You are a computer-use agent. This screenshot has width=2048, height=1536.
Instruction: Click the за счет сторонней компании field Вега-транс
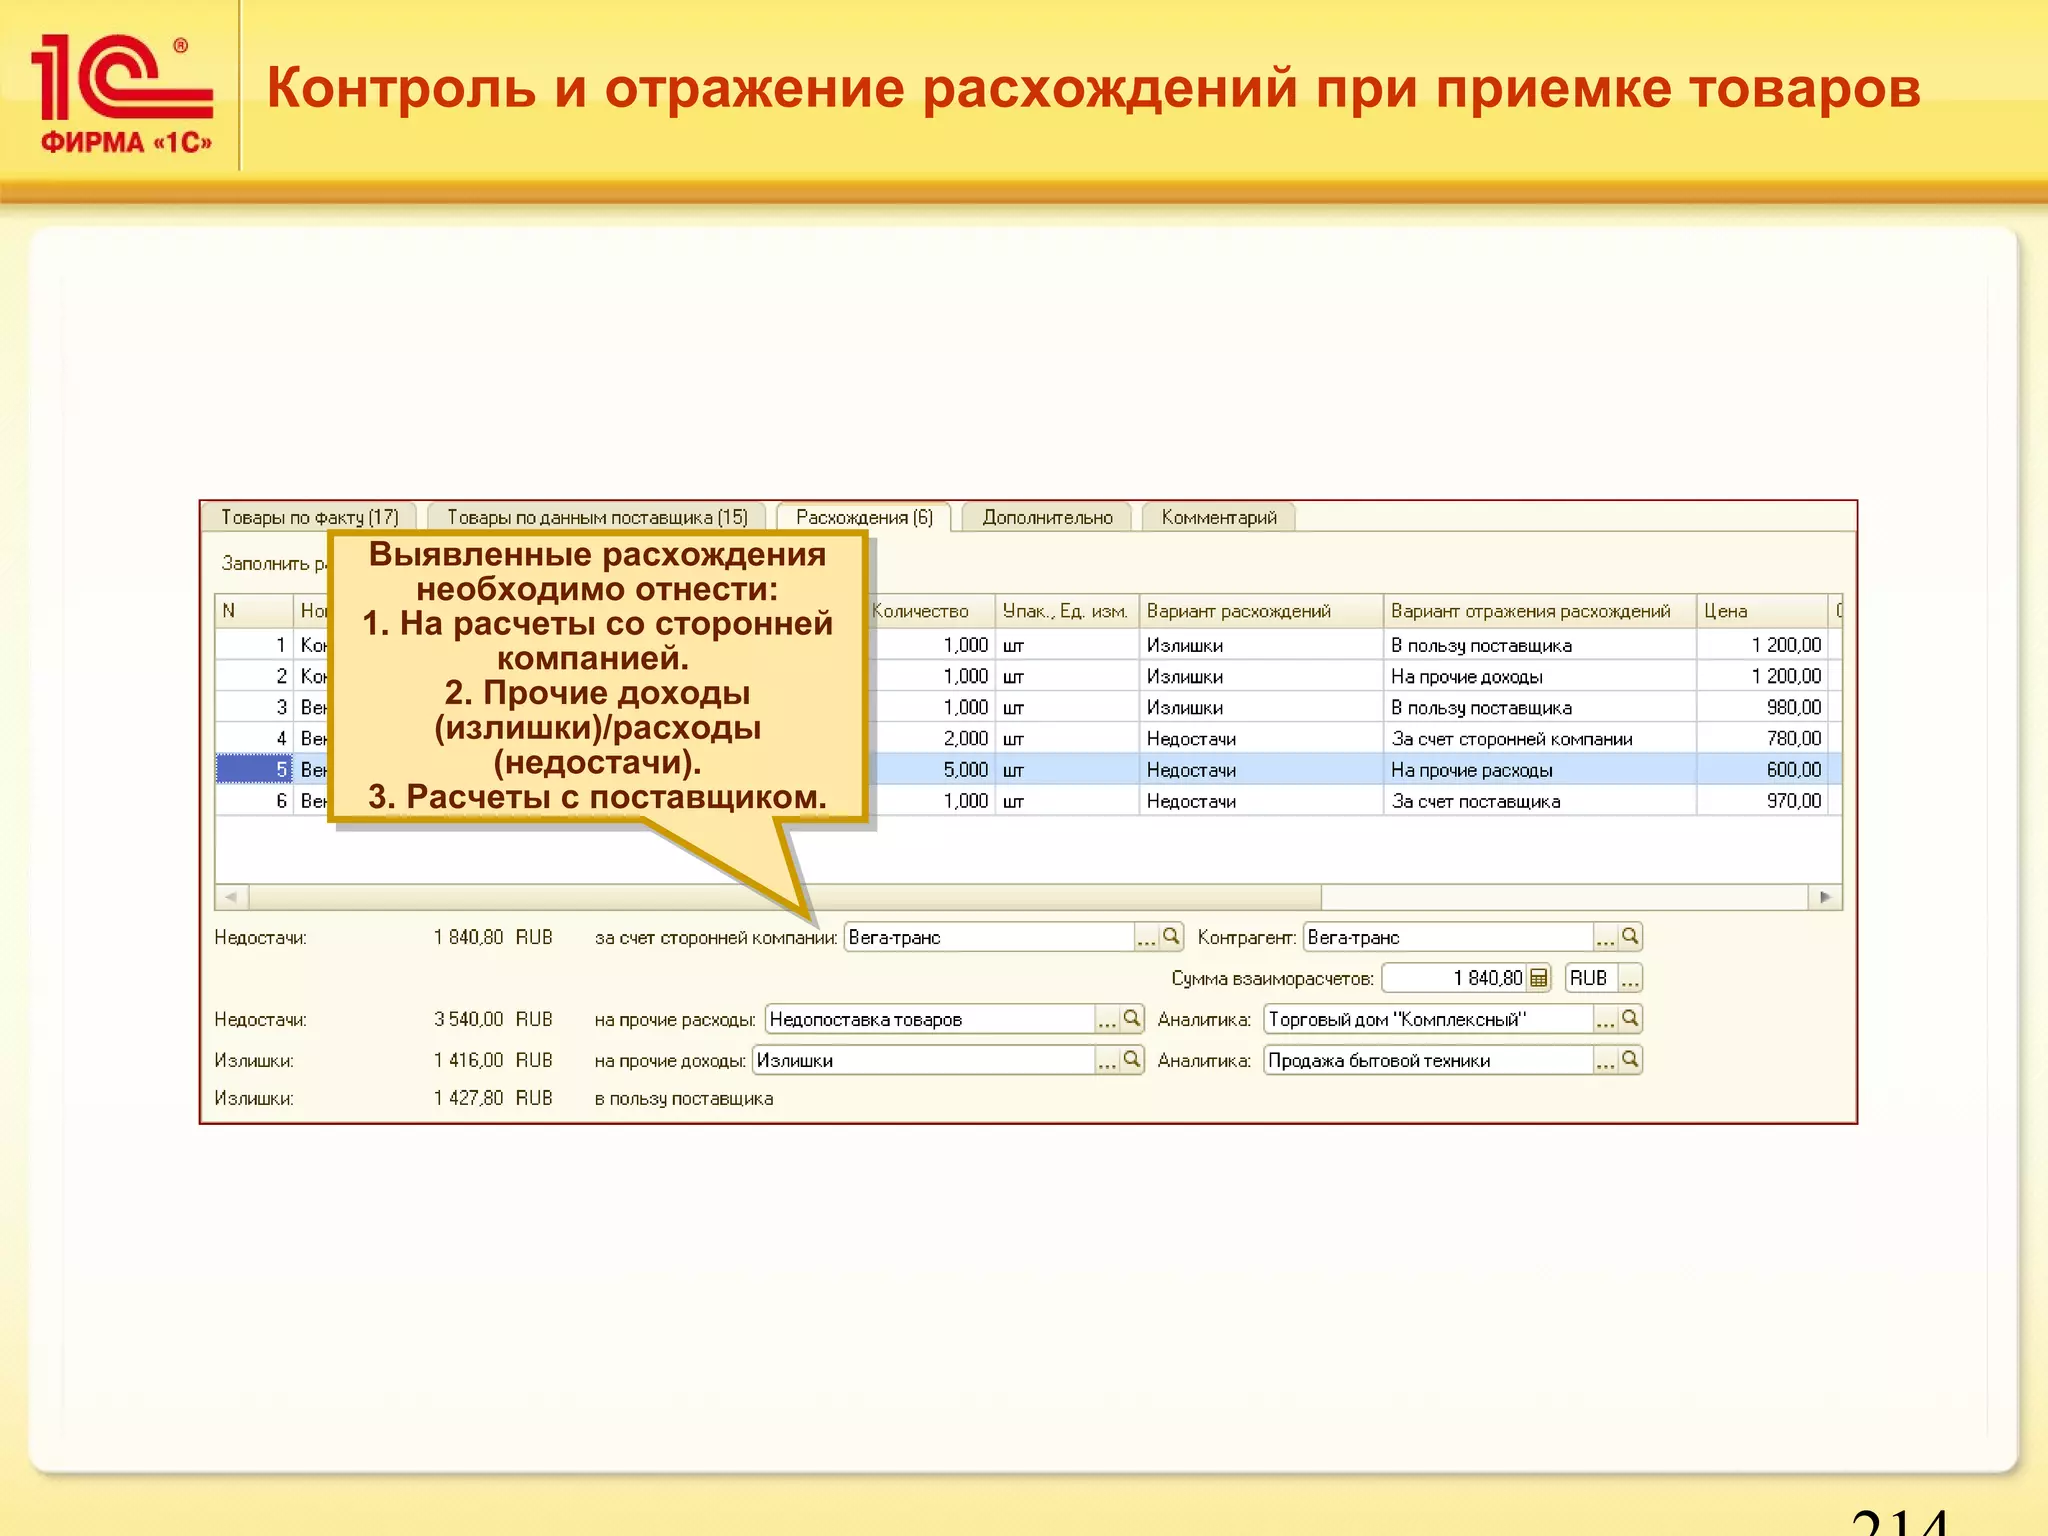(989, 937)
